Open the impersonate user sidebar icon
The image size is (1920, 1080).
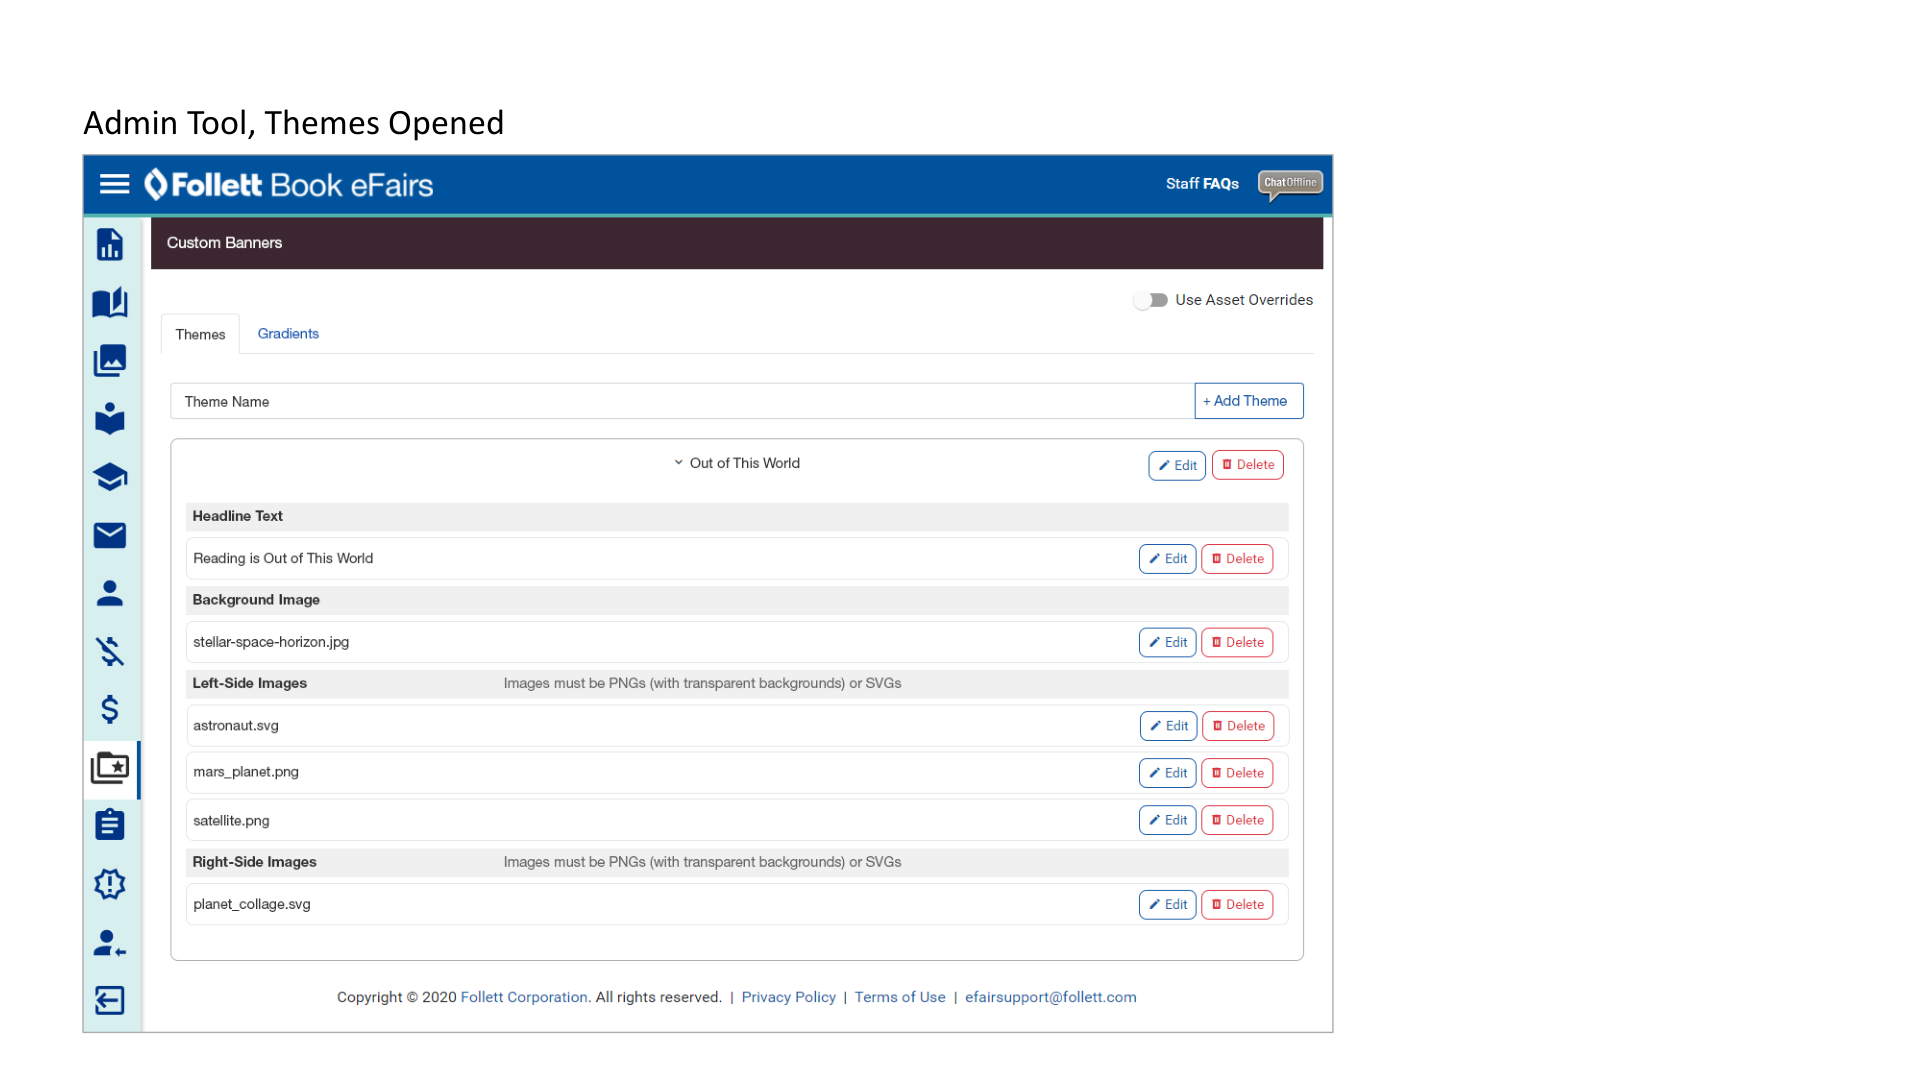point(110,943)
